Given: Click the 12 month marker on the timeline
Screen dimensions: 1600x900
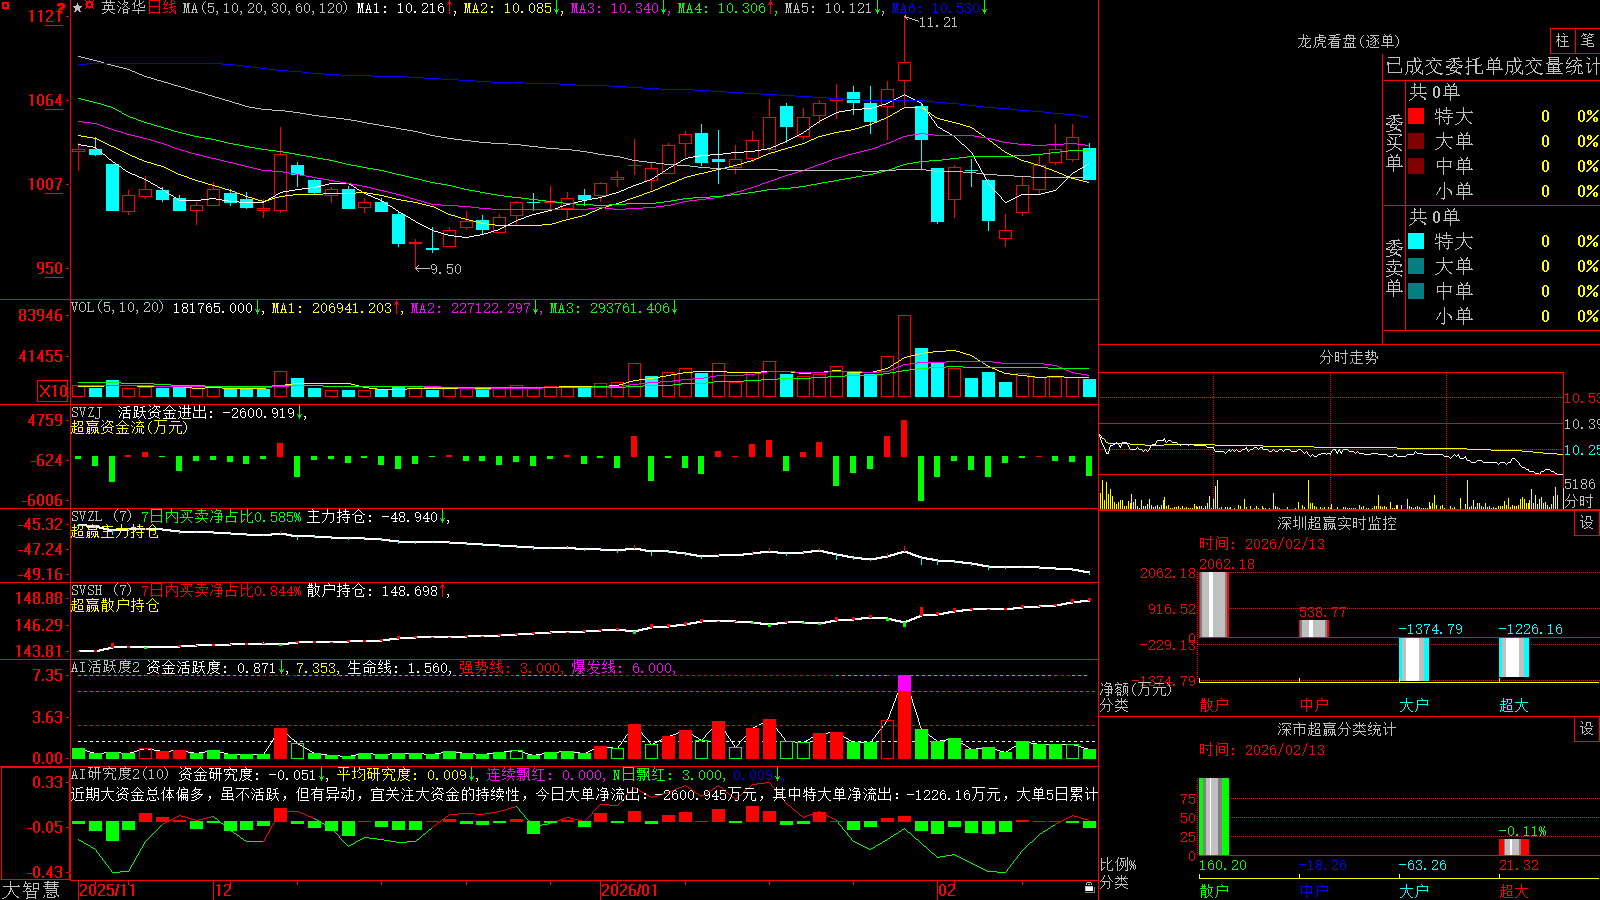Looking at the screenshot, I should click(x=224, y=890).
